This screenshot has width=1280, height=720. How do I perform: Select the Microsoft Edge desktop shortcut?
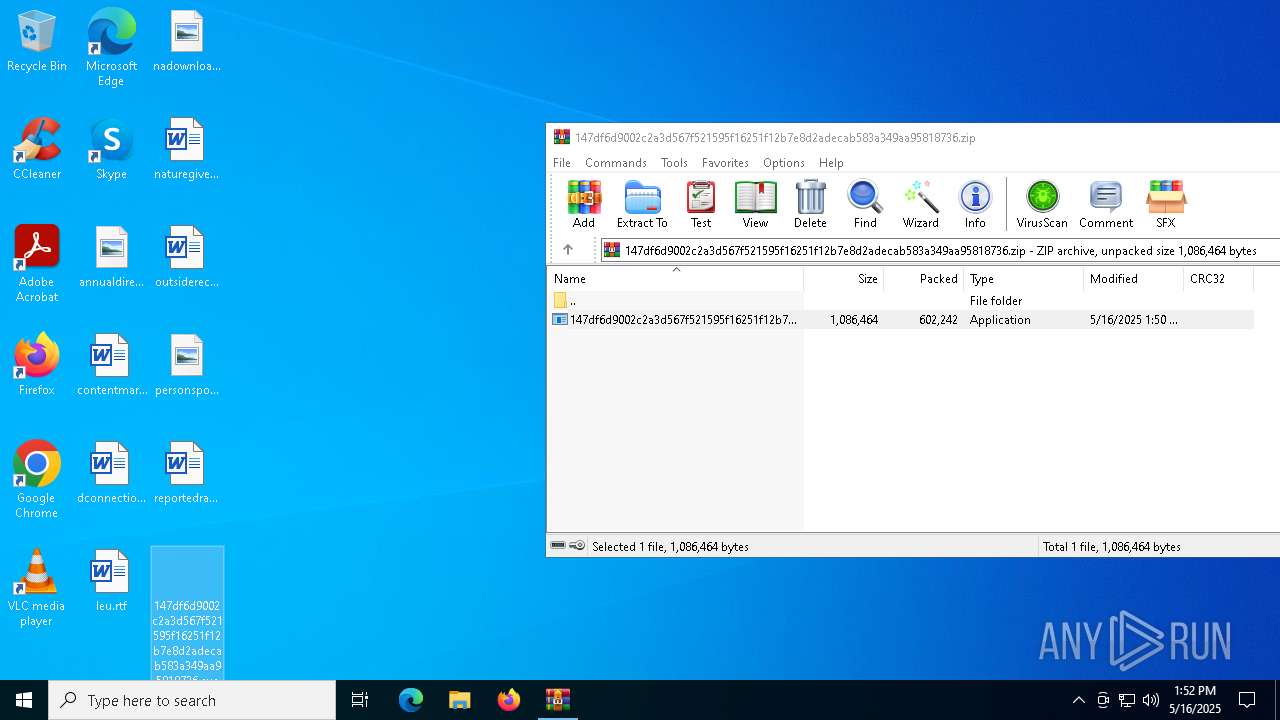[111, 48]
